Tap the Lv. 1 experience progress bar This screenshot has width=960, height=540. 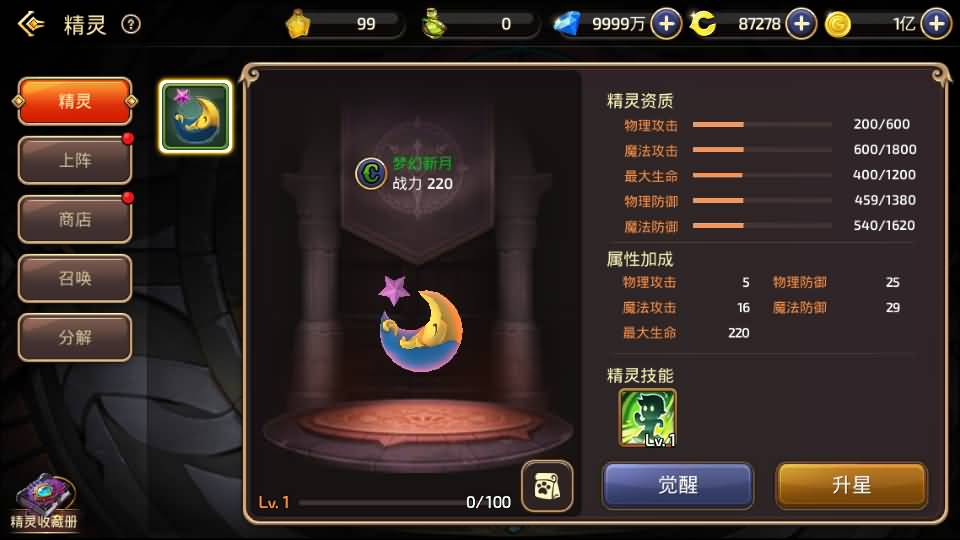[x=383, y=503]
